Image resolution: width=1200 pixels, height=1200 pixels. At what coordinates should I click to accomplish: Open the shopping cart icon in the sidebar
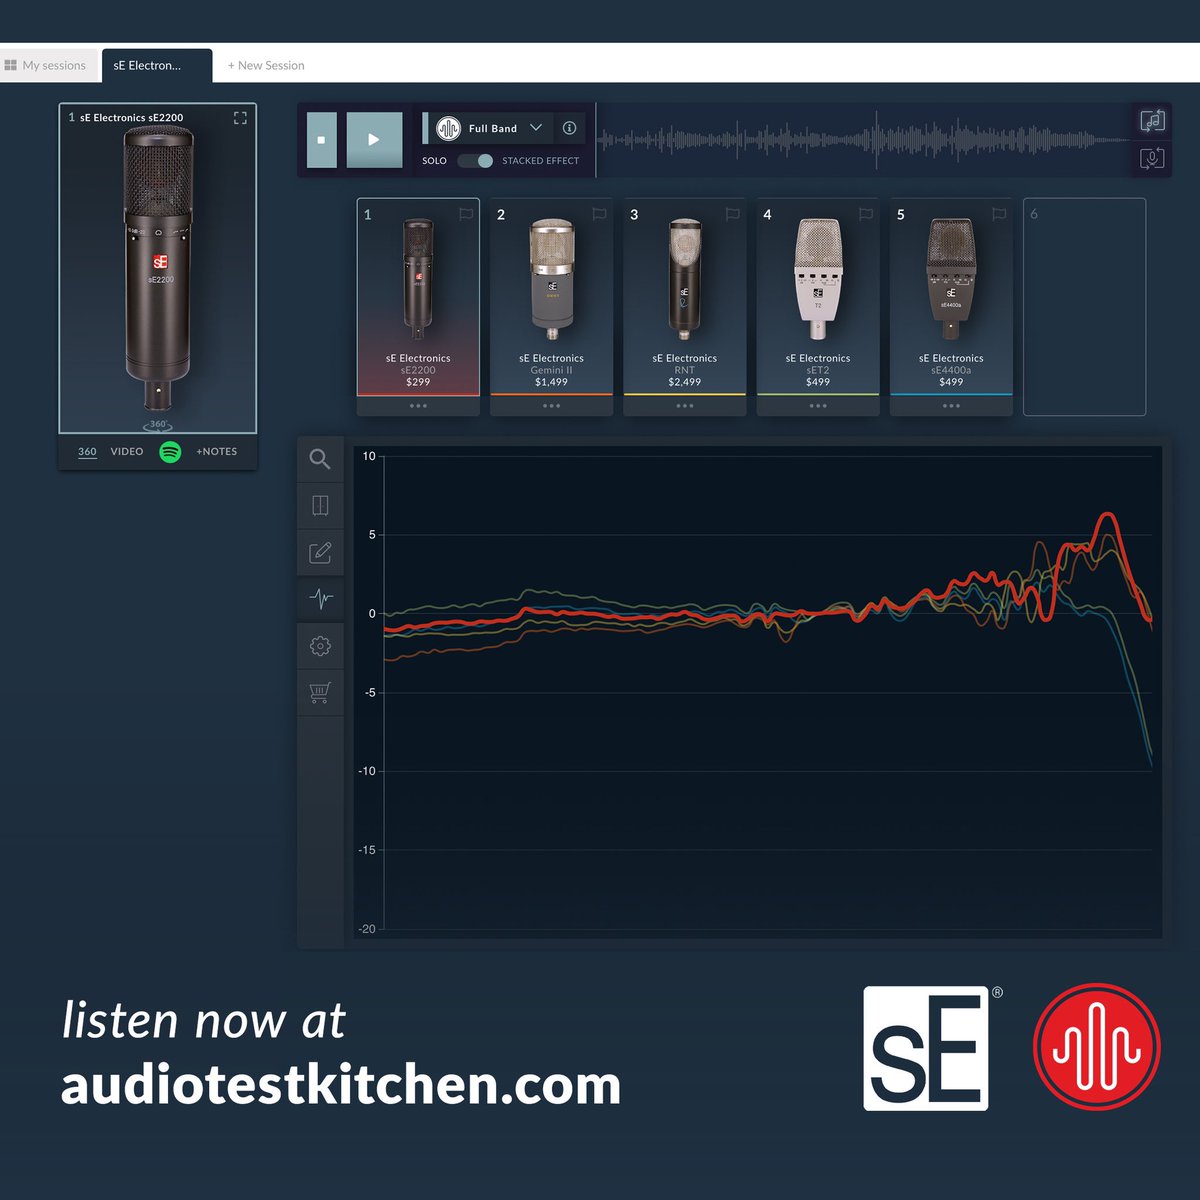point(320,692)
